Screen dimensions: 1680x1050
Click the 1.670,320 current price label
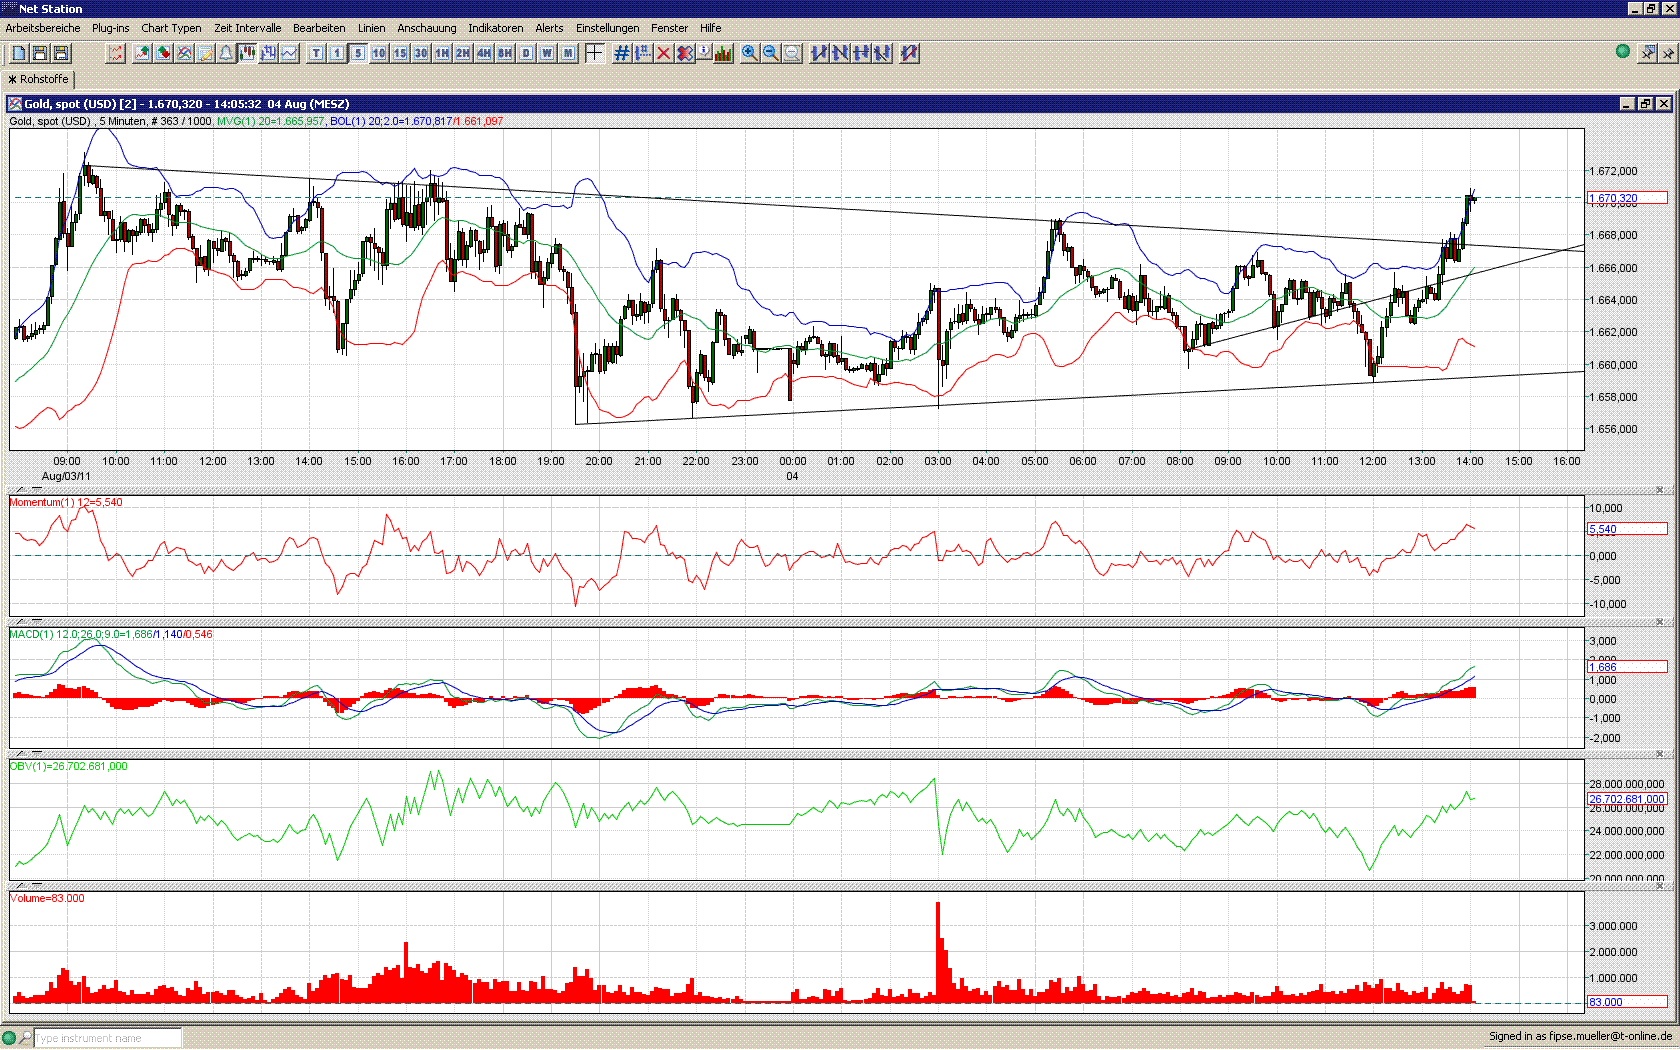coord(1627,198)
